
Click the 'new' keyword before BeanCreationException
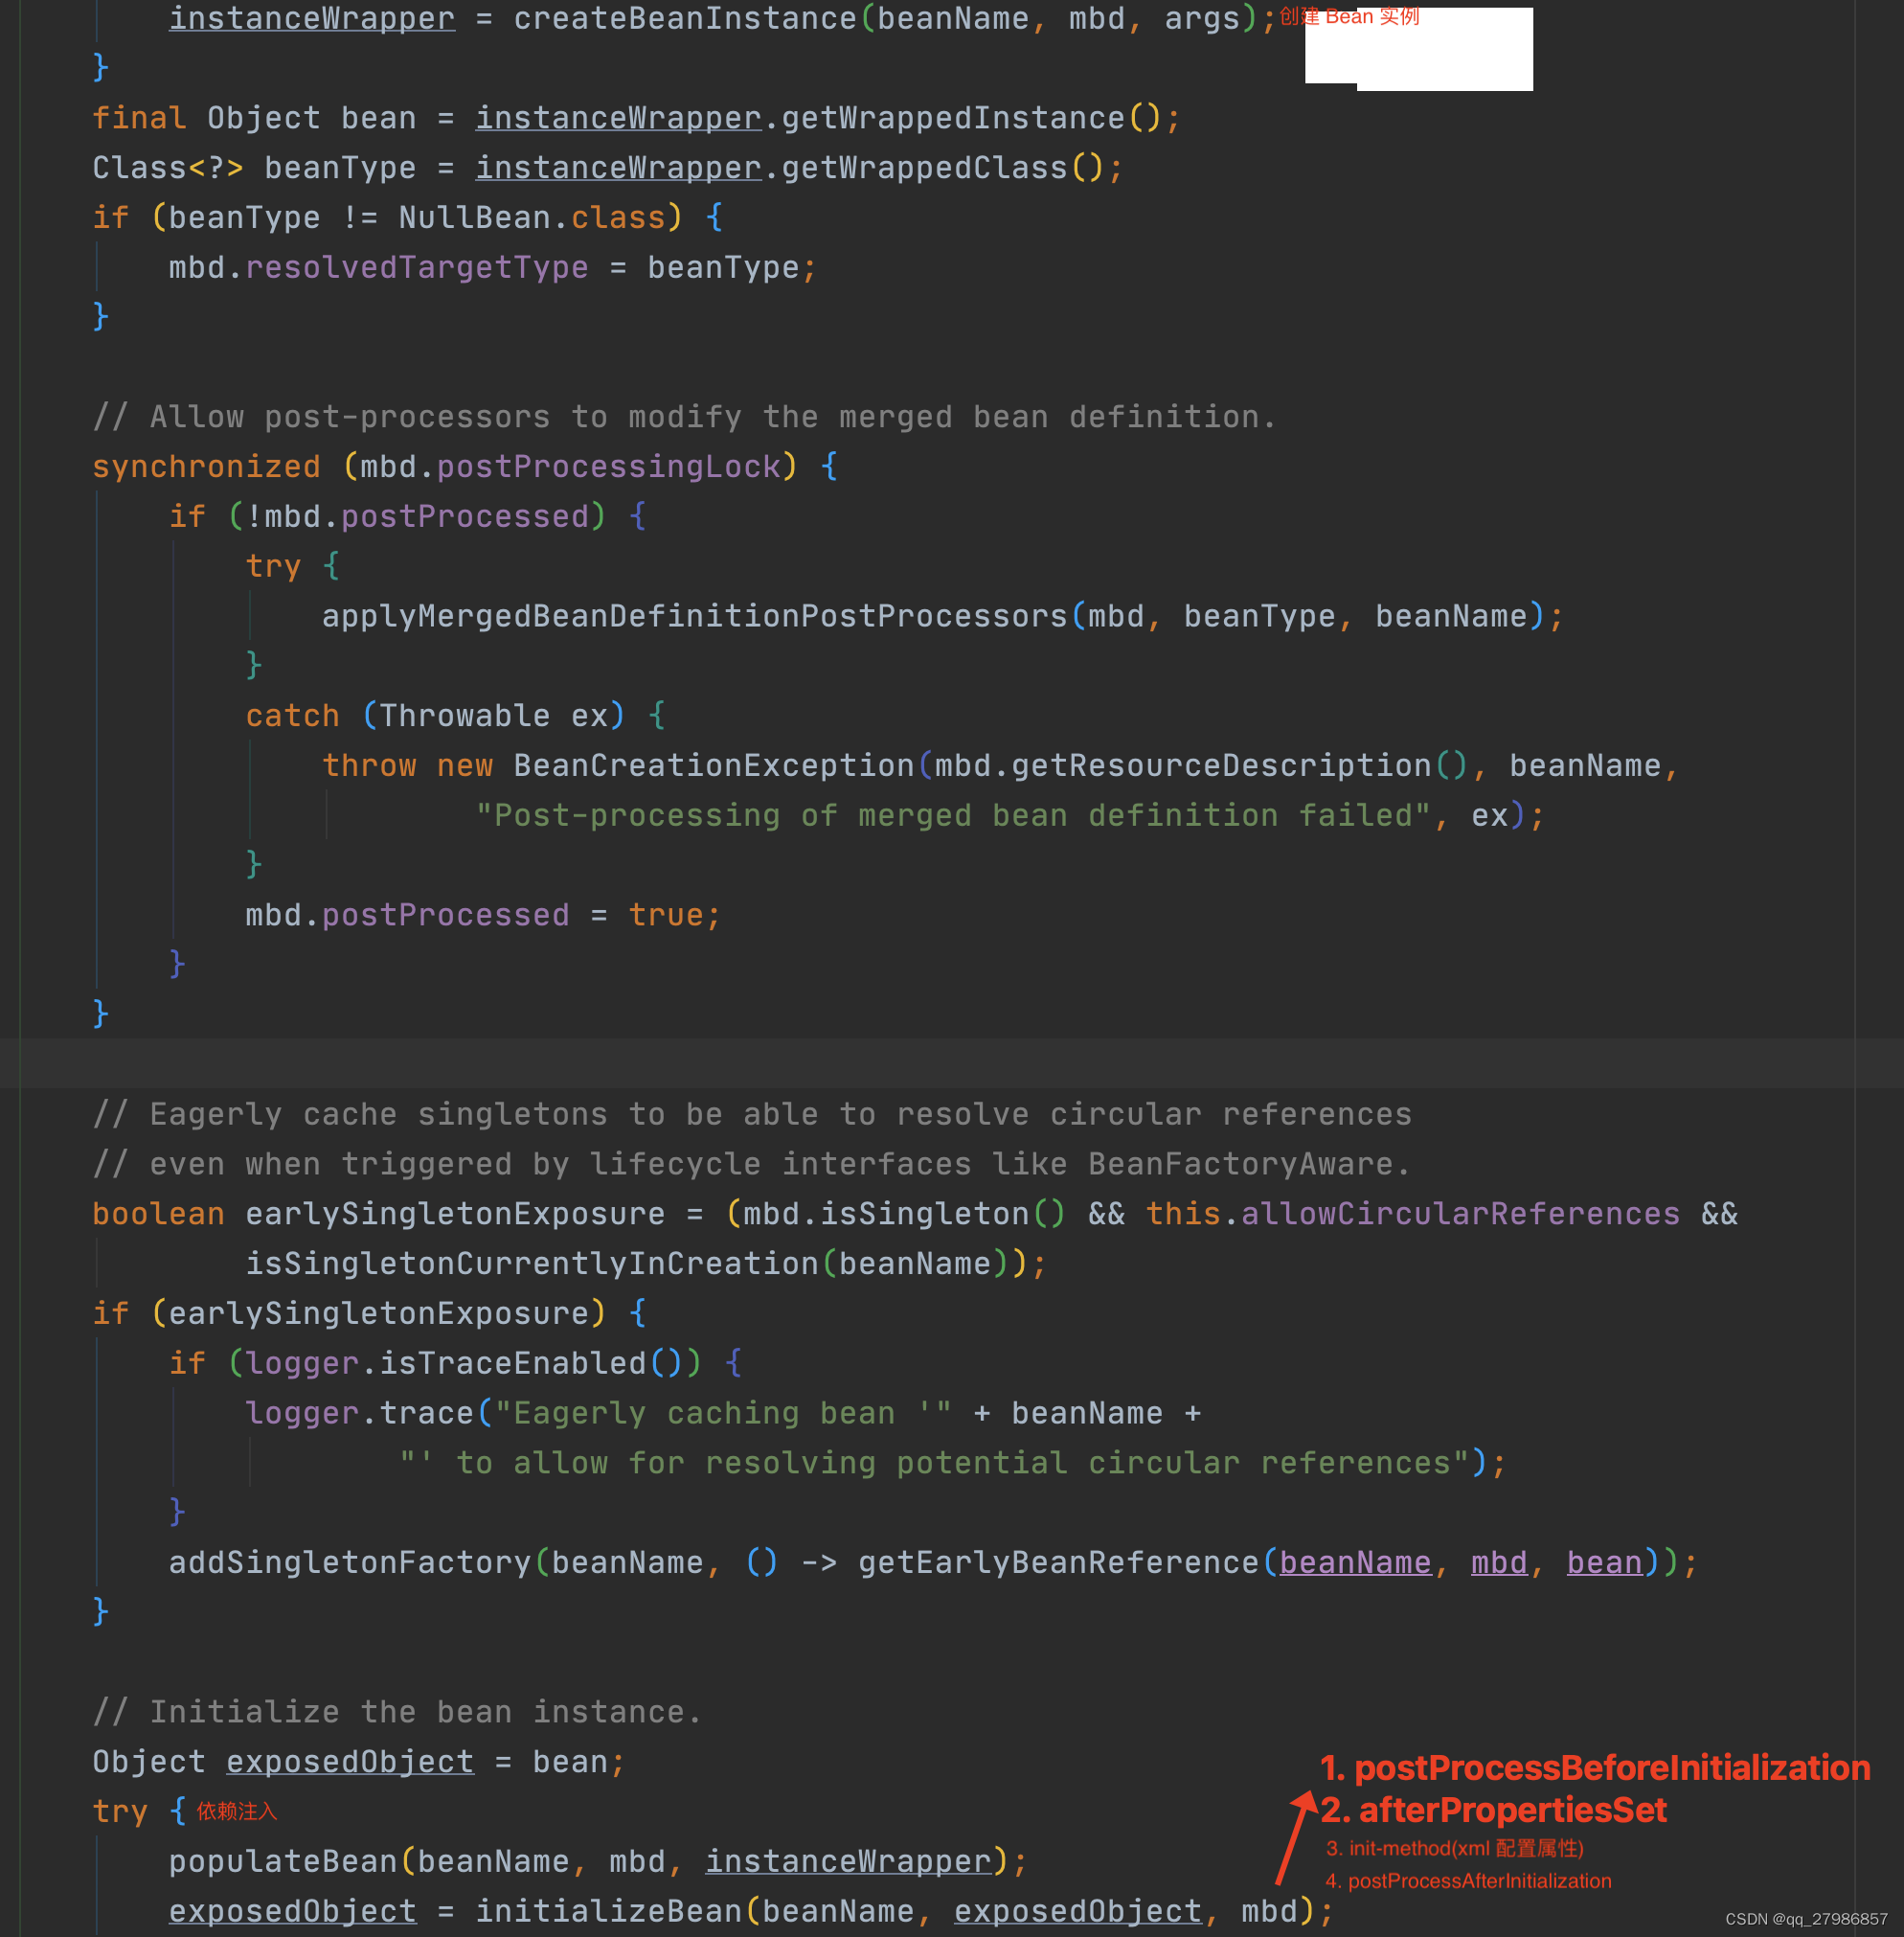point(465,766)
